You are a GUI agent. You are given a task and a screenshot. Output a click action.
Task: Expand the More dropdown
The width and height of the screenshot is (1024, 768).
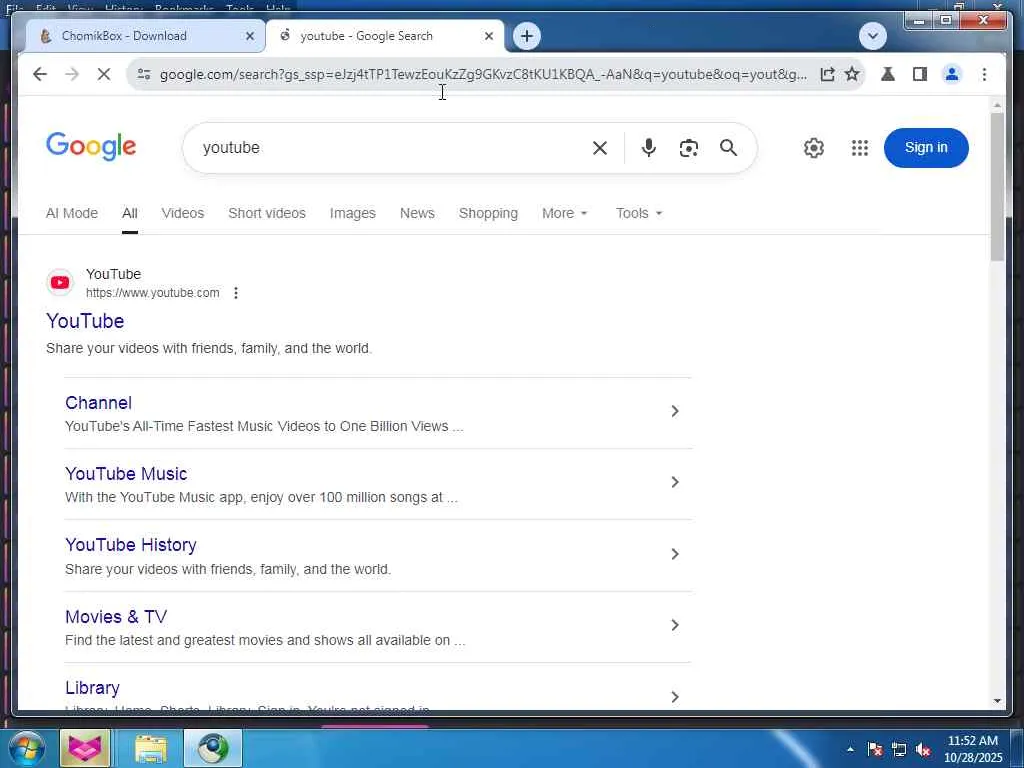tap(565, 214)
